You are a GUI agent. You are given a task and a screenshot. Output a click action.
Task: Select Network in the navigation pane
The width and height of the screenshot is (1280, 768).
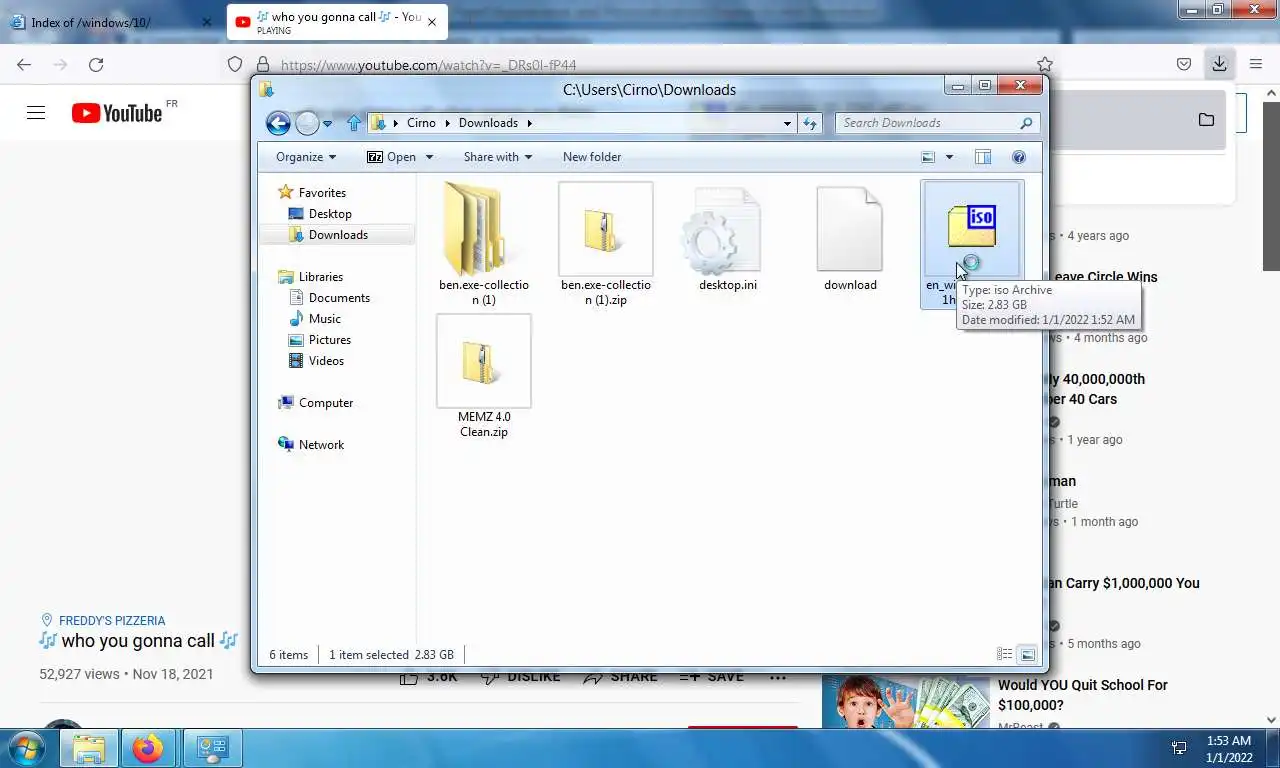coord(321,445)
